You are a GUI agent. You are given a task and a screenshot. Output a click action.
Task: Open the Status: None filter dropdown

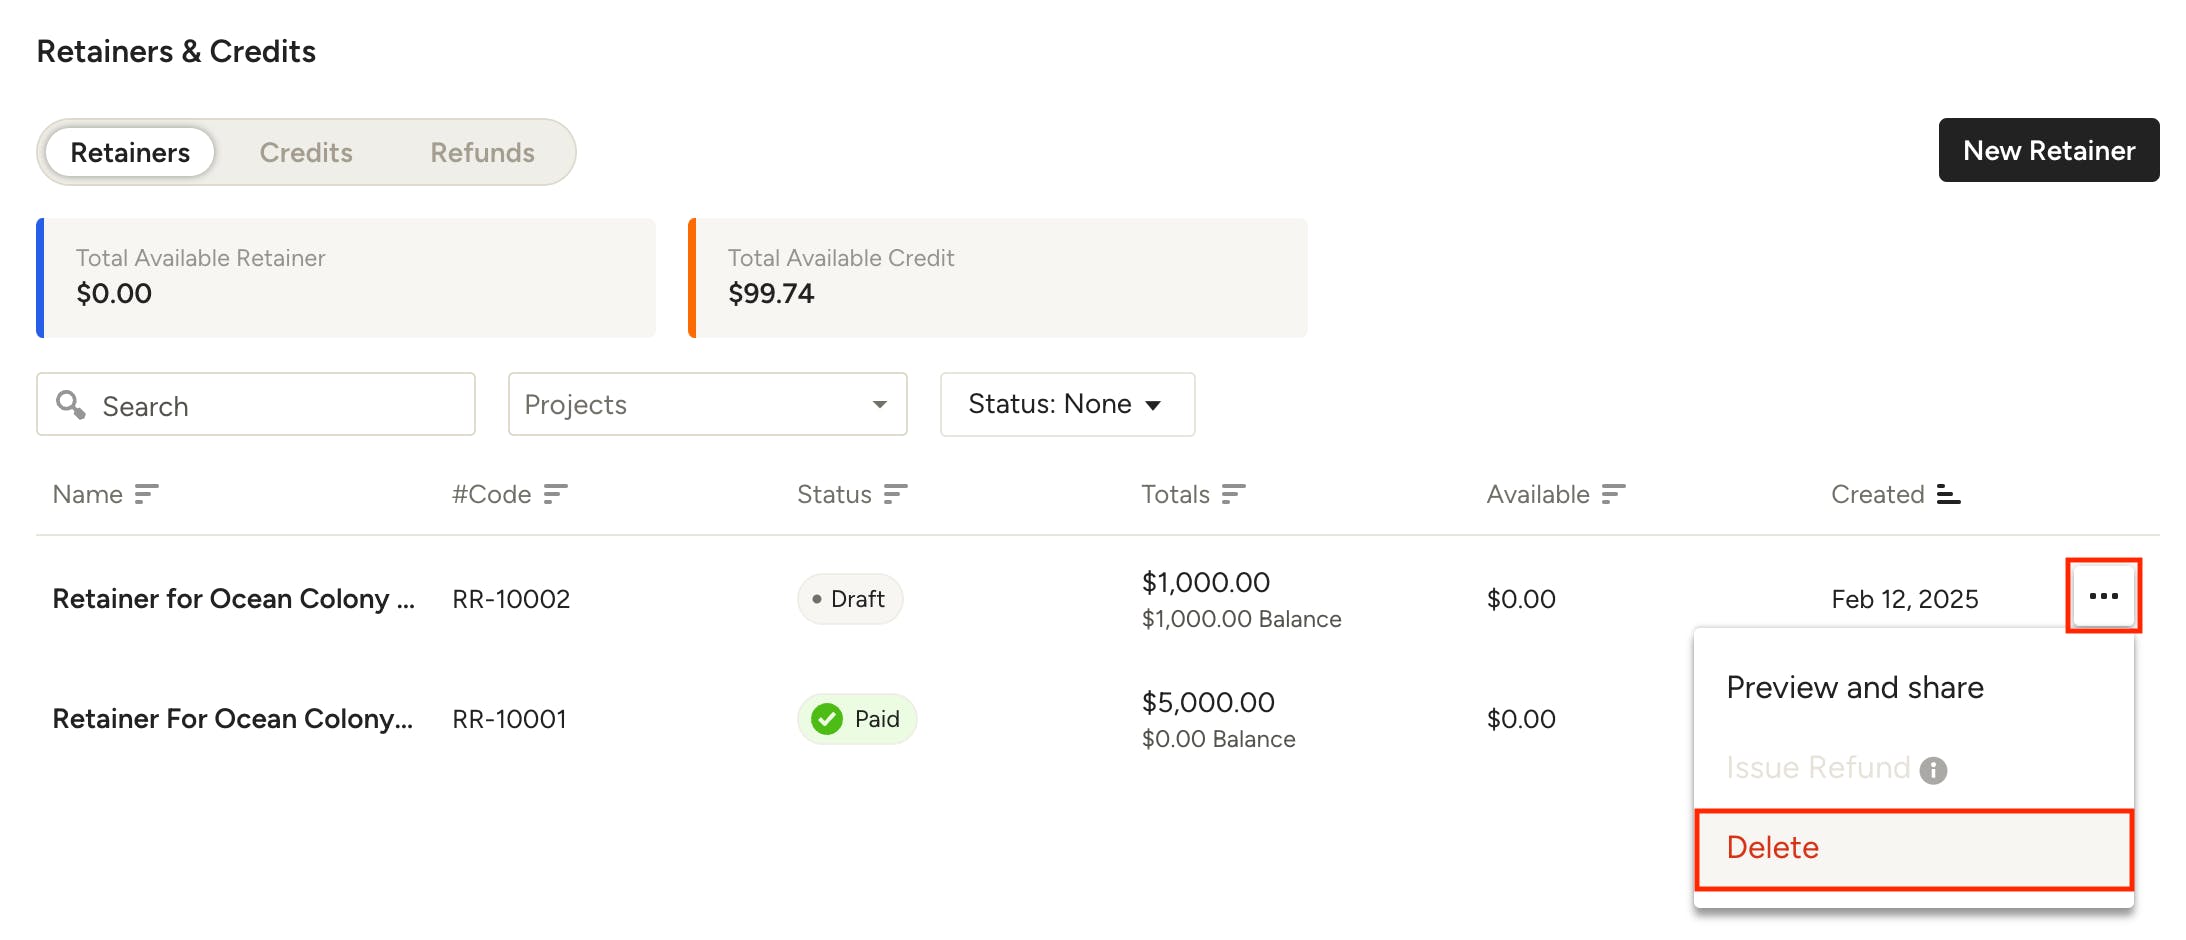[x=1067, y=404]
